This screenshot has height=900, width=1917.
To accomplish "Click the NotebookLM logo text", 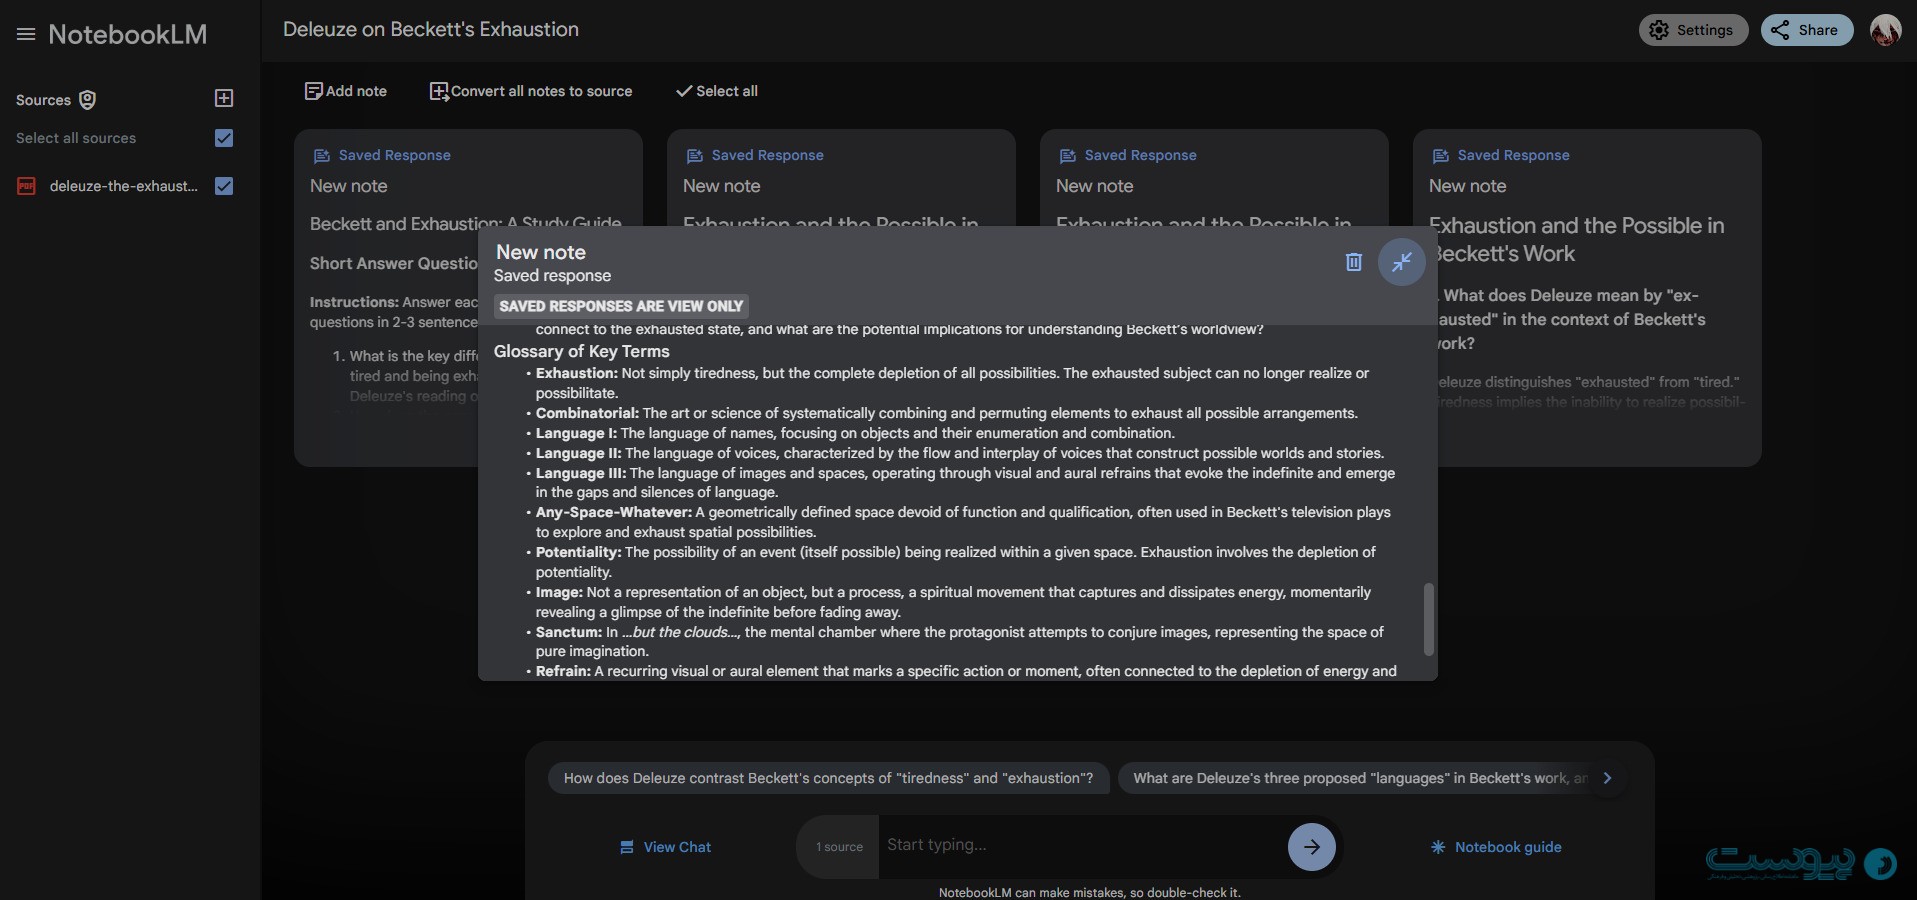I will point(128,34).
